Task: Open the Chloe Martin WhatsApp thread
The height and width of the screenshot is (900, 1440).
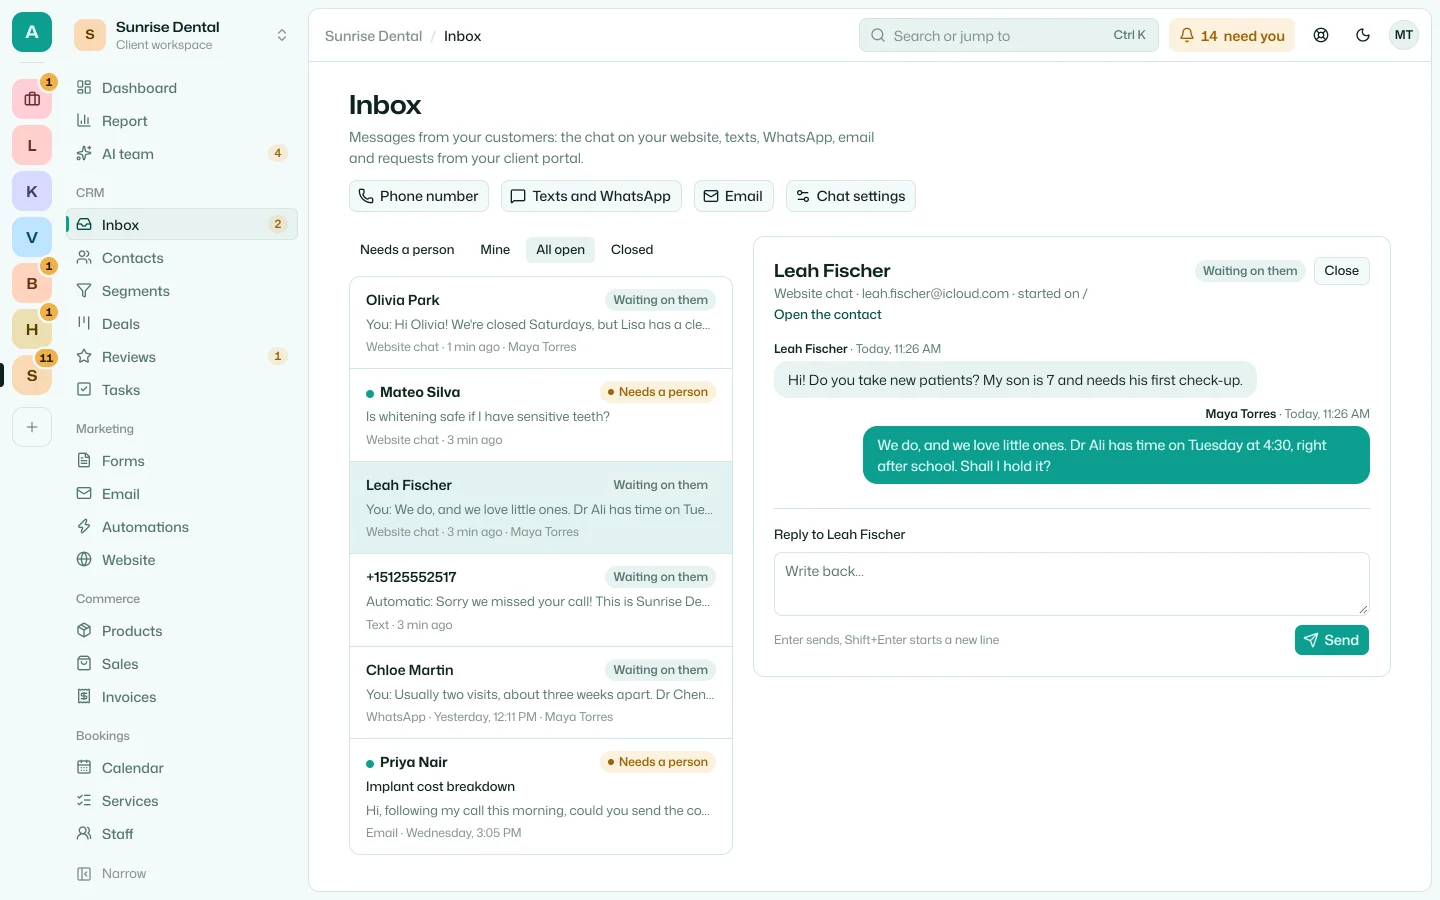Action: 541,693
